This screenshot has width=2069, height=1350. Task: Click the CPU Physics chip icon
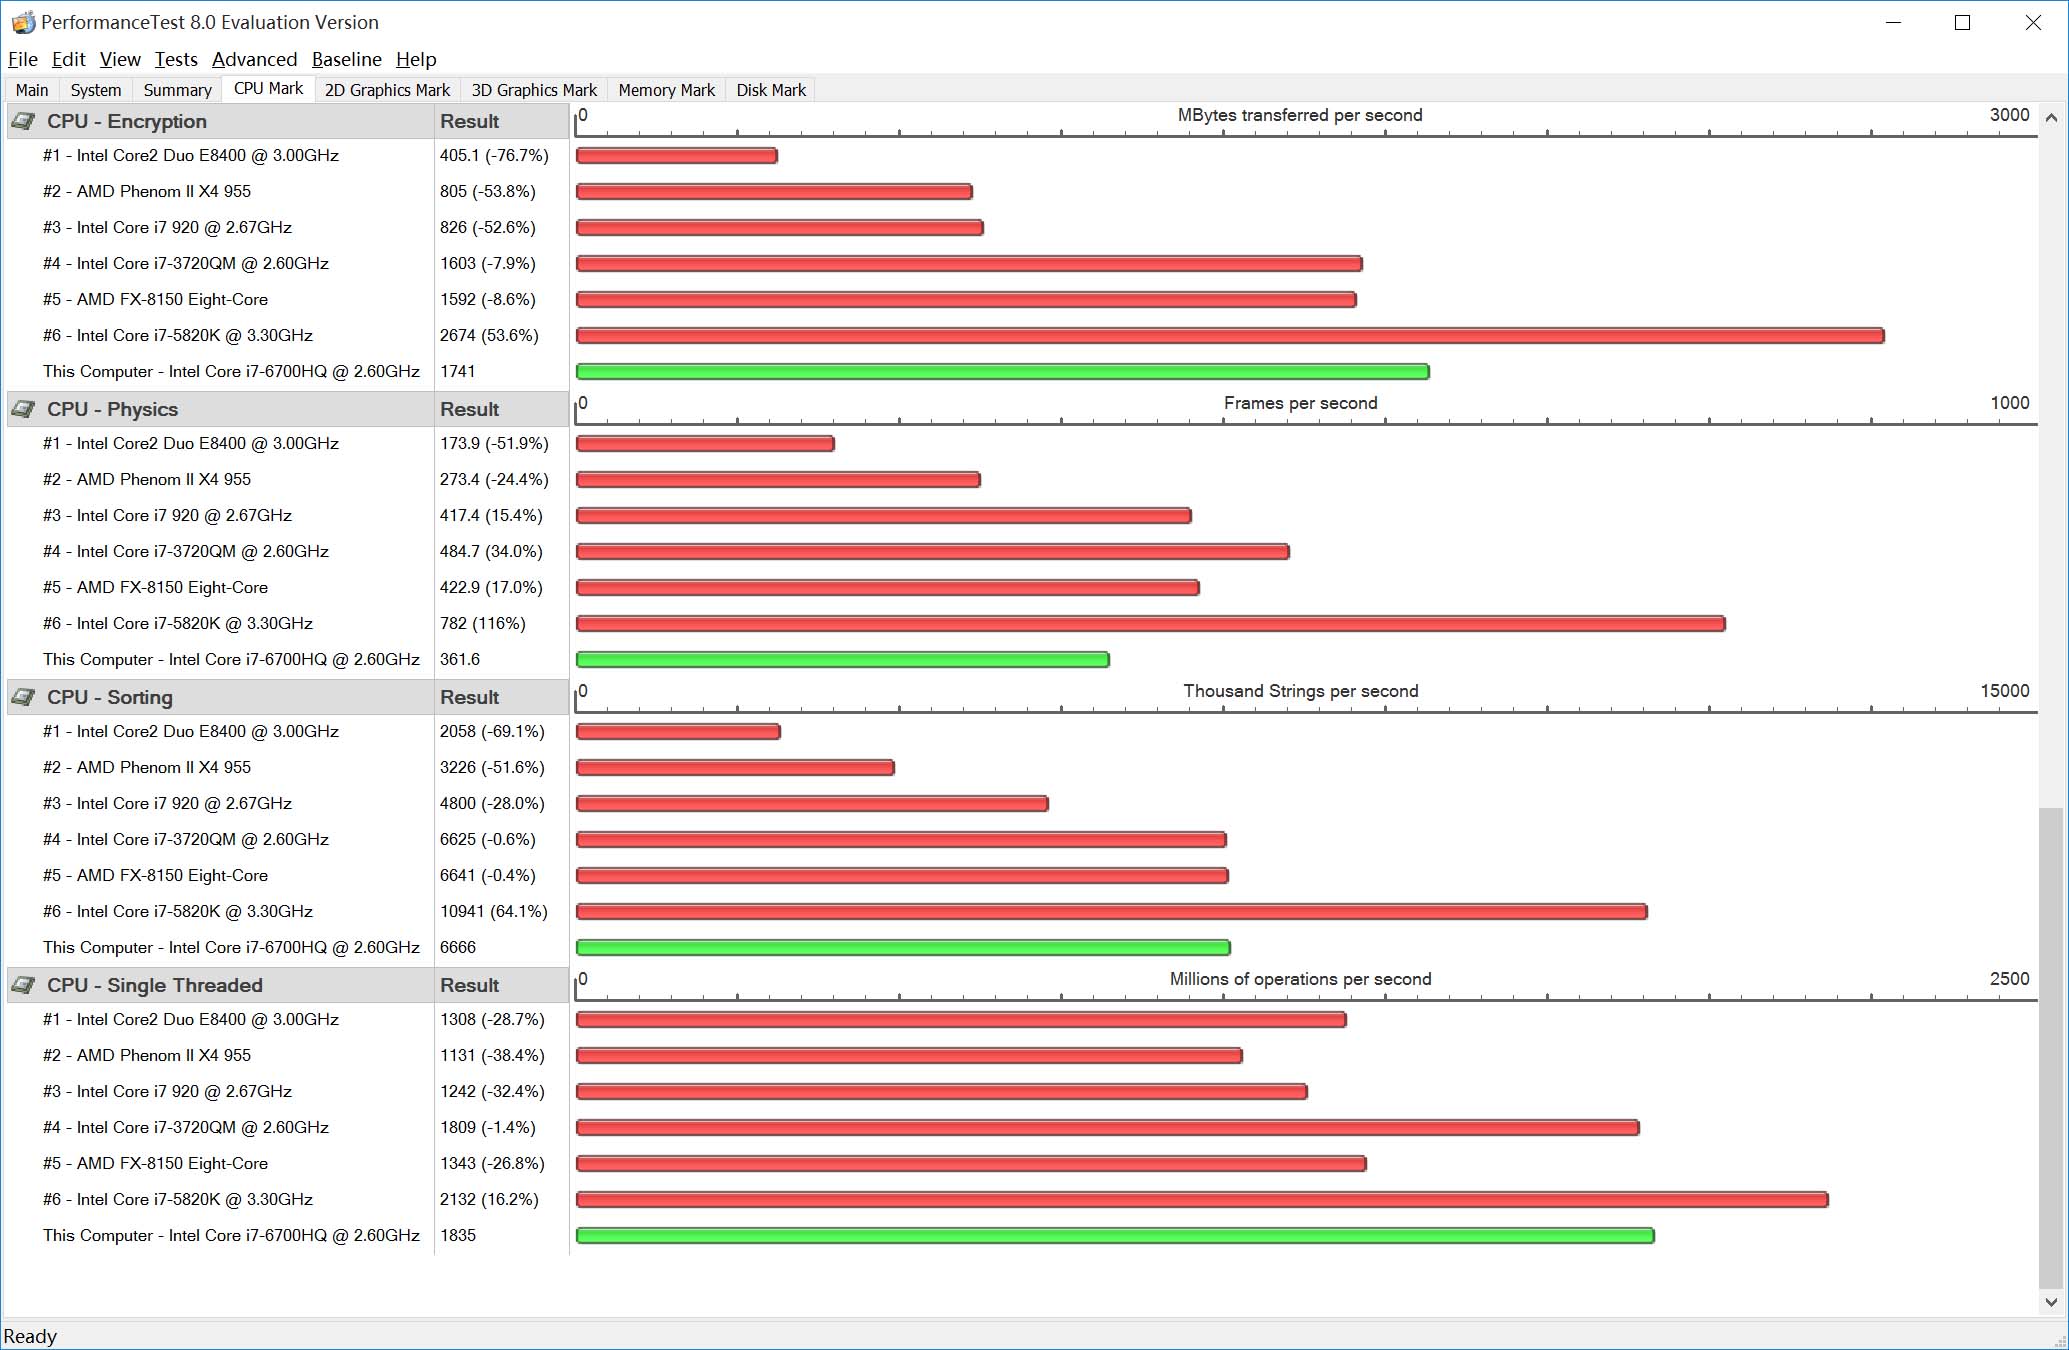(24, 409)
